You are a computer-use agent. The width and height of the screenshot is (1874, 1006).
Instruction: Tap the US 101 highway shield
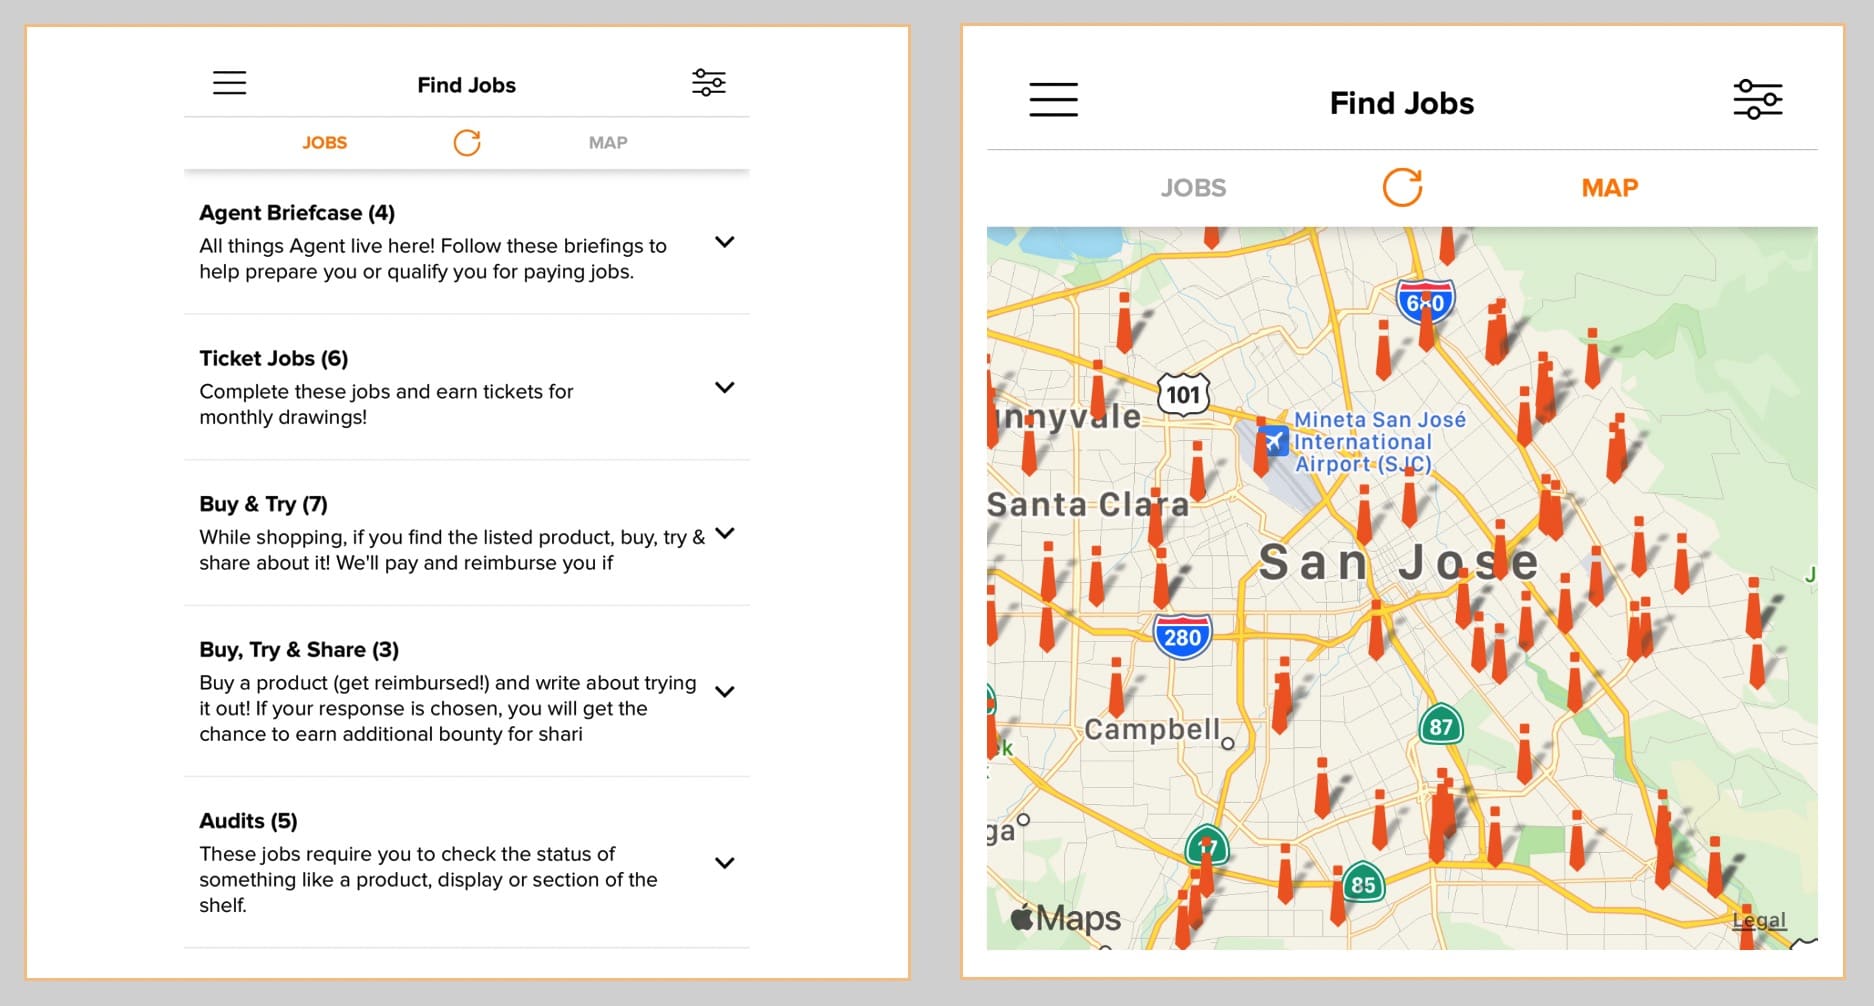pos(1183,394)
